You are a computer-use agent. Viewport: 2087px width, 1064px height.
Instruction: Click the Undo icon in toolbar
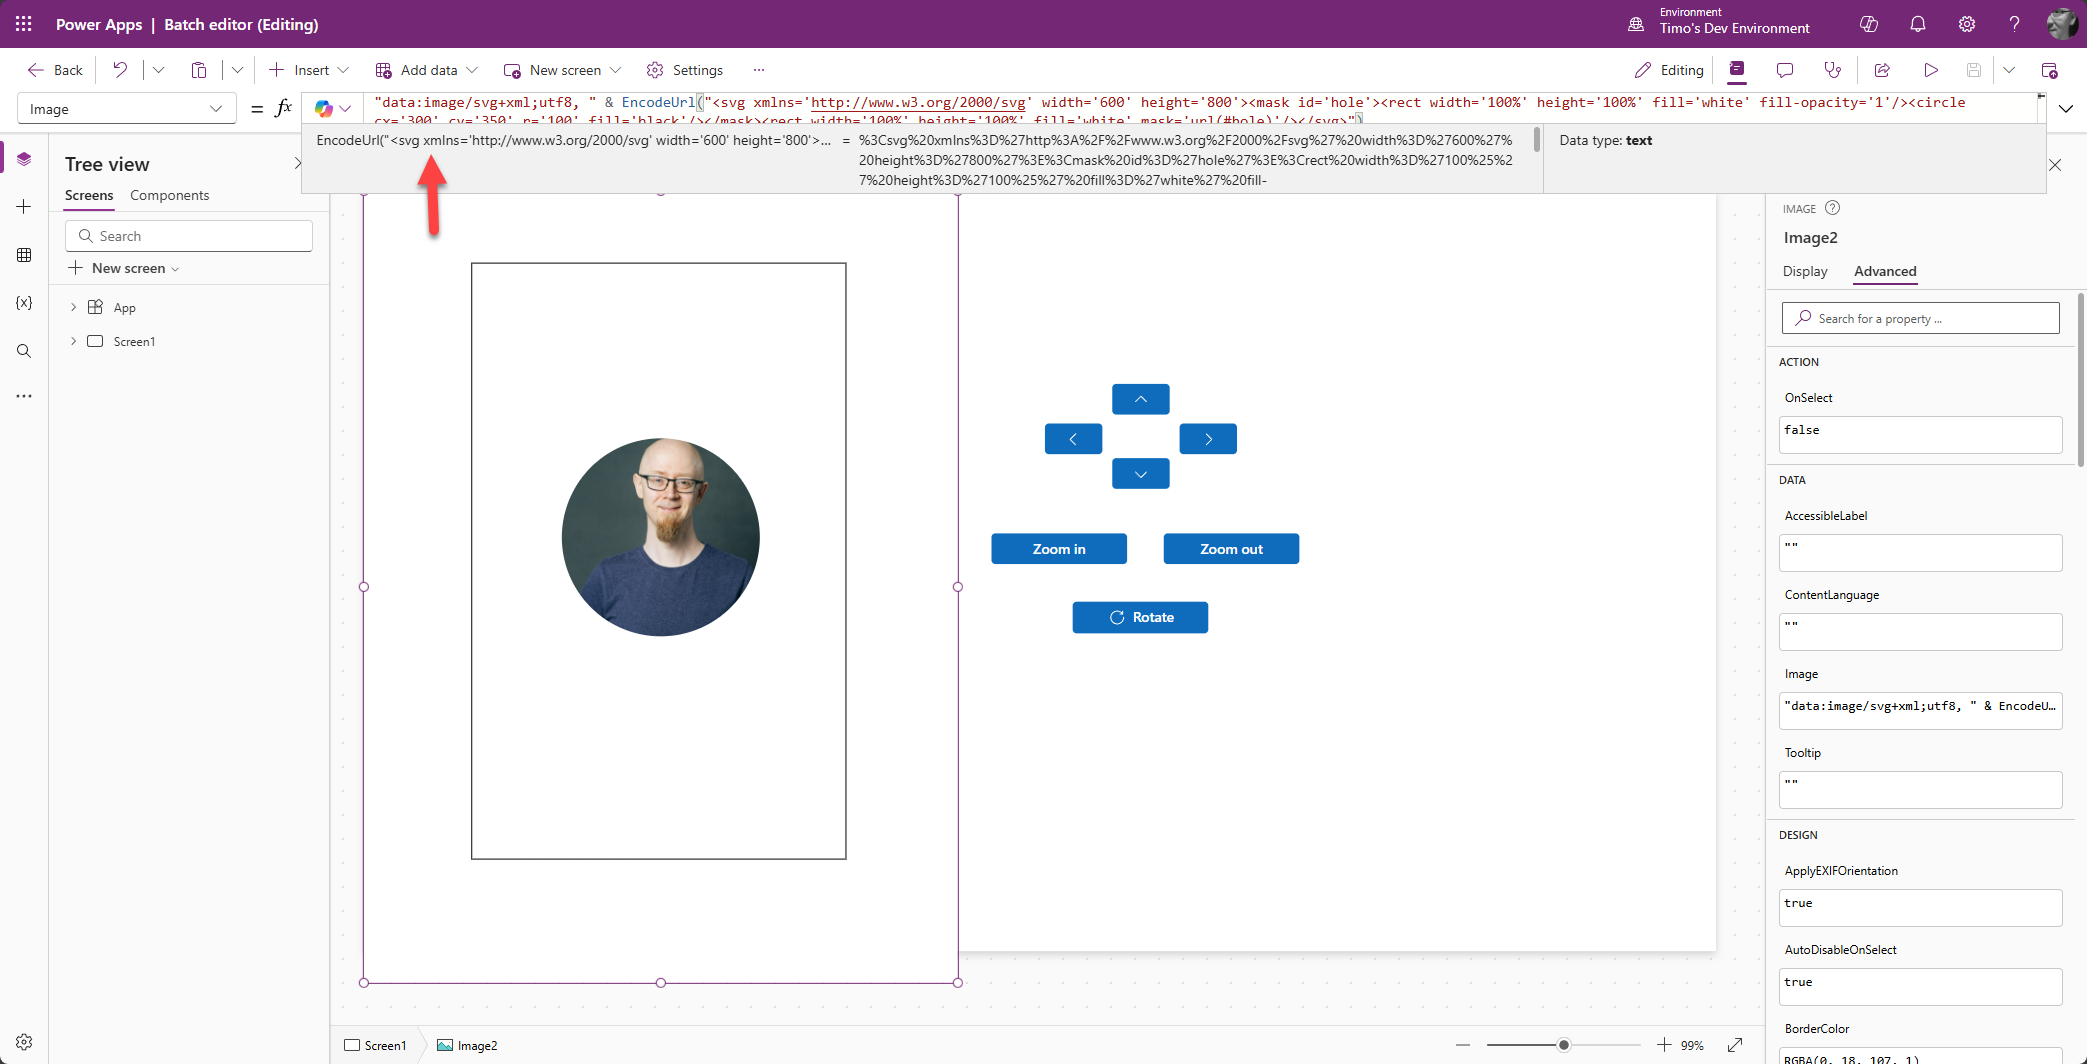[120, 70]
